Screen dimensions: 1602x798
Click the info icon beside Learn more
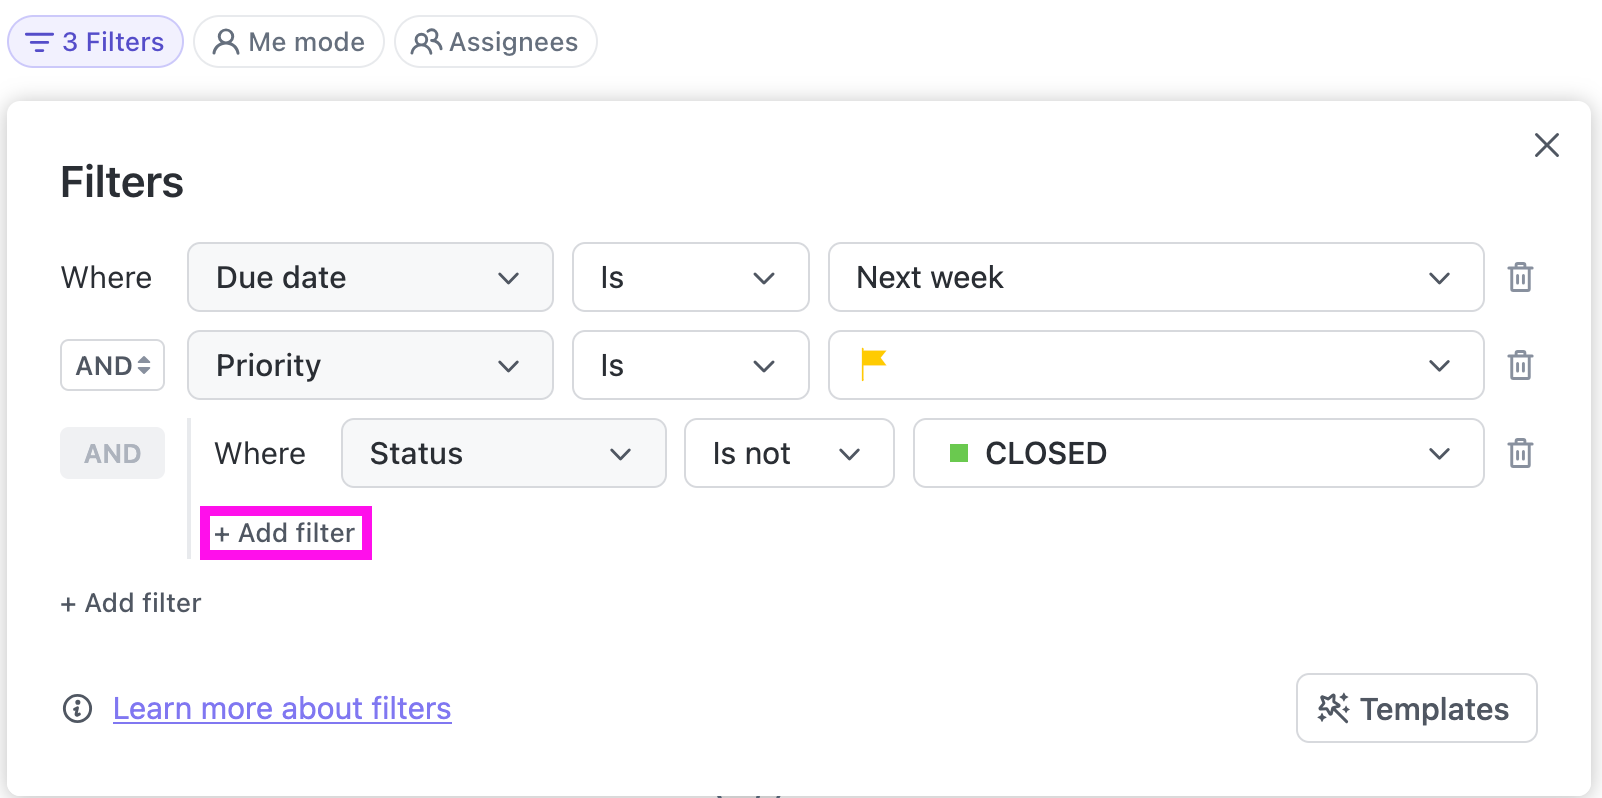point(77,709)
